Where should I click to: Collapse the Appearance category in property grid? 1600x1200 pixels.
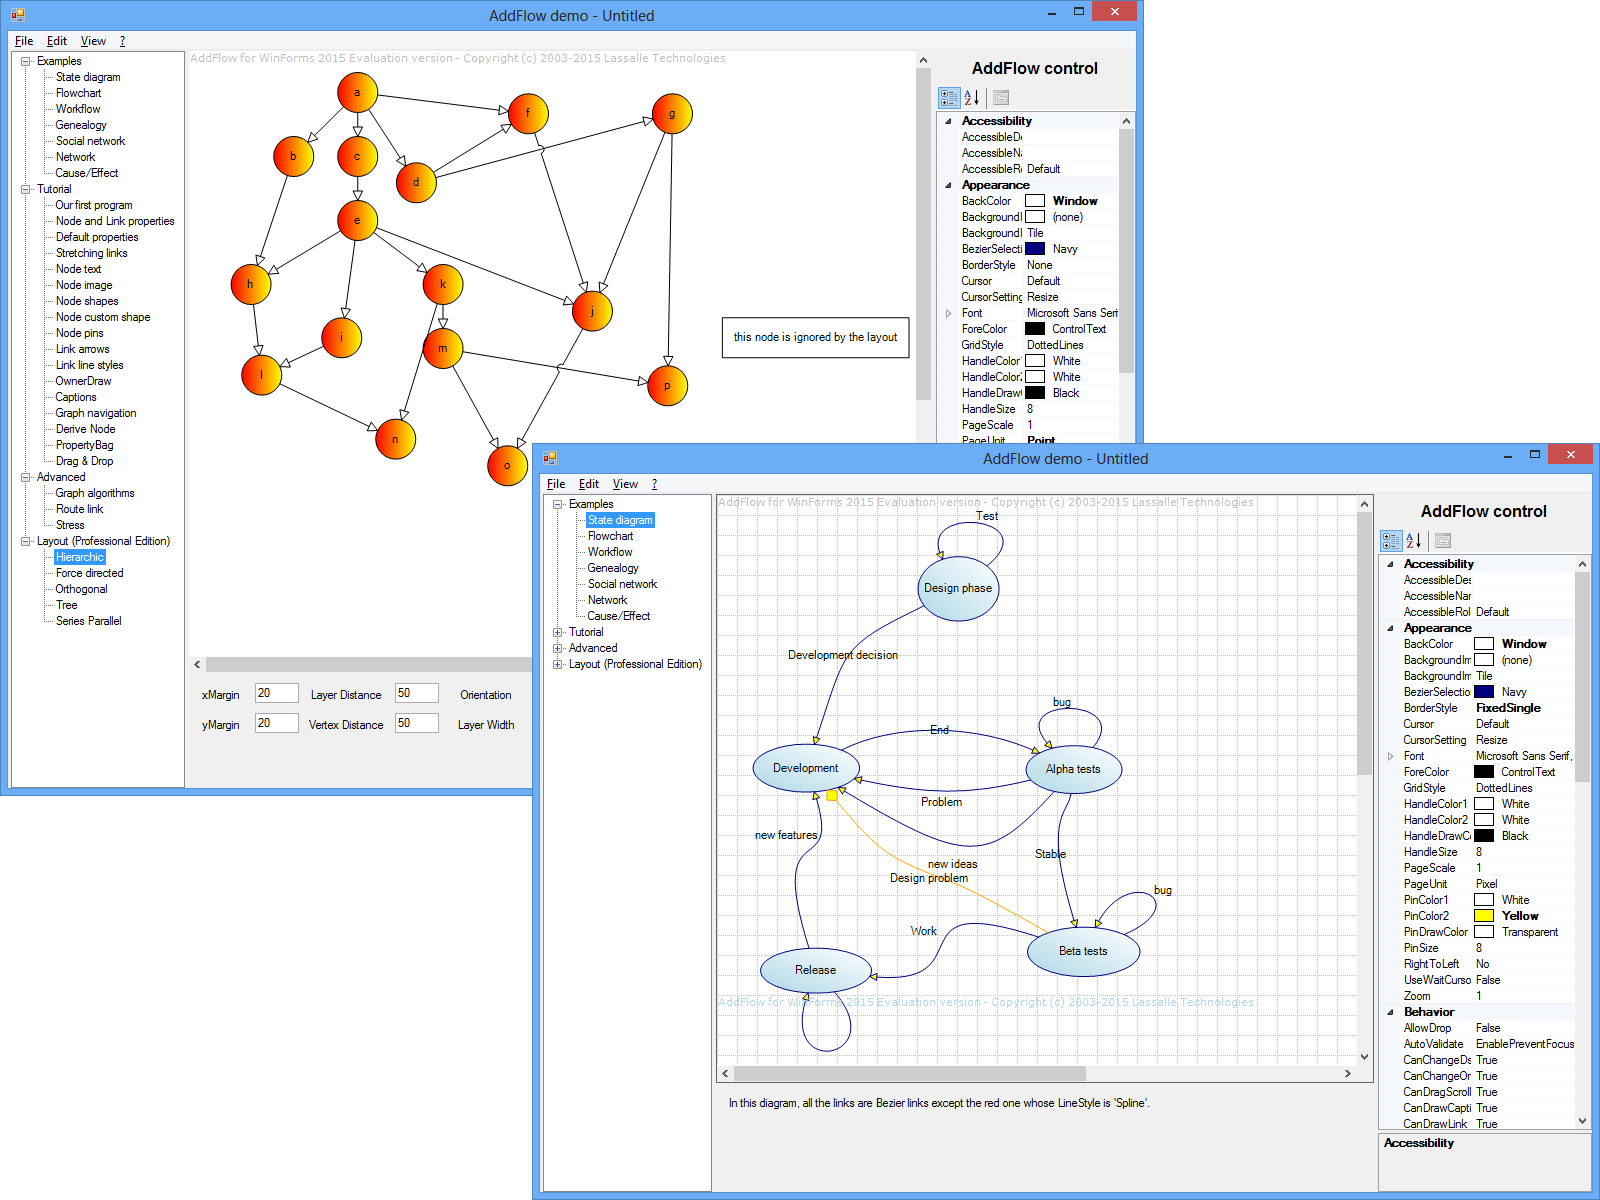pos(1390,627)
